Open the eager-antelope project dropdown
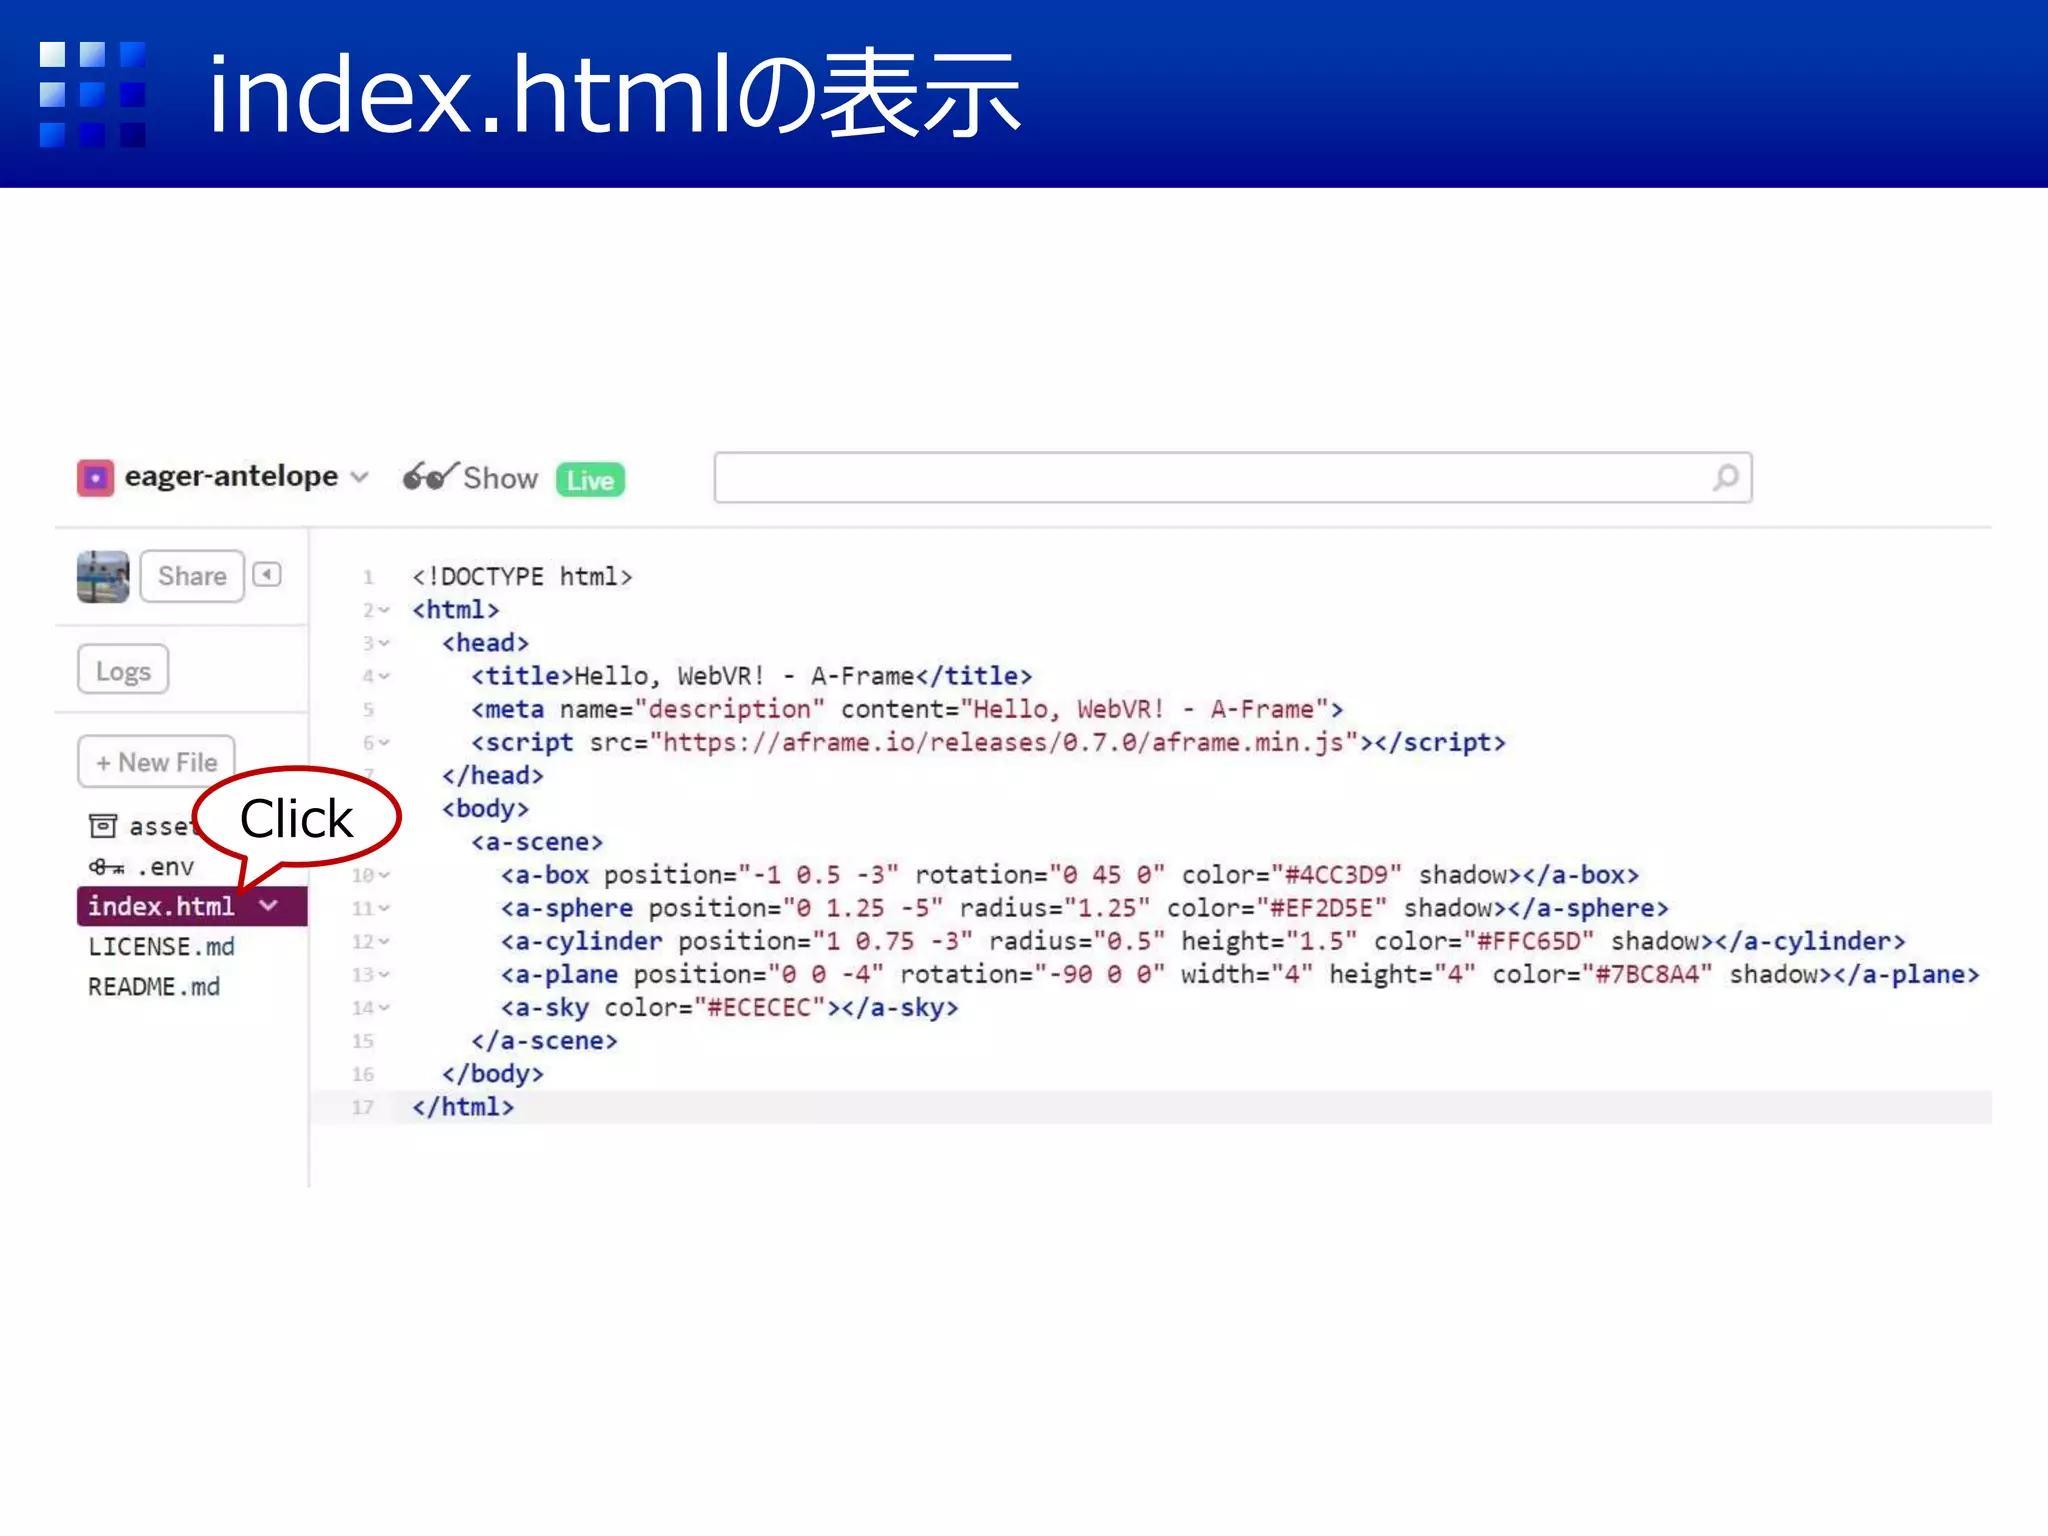This screenshot has width=2048, height=1536. coord(360,478)
